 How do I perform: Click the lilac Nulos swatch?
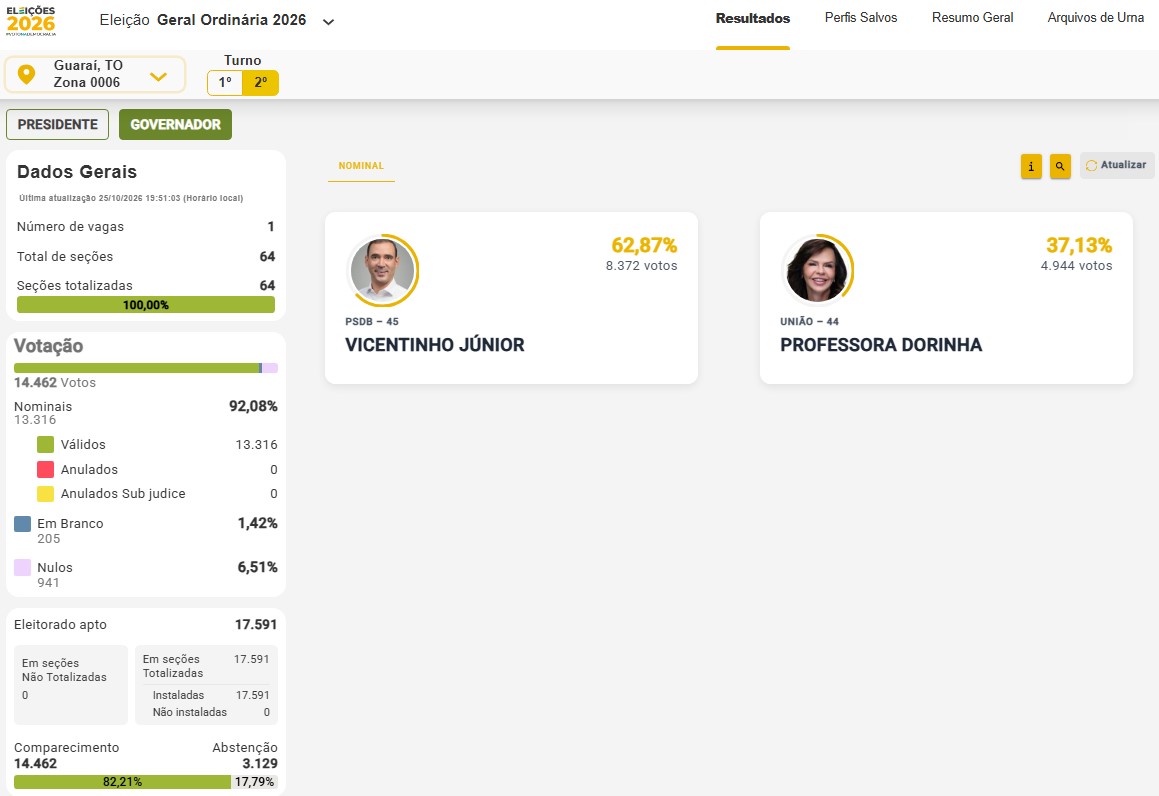(x=22, y=568)
